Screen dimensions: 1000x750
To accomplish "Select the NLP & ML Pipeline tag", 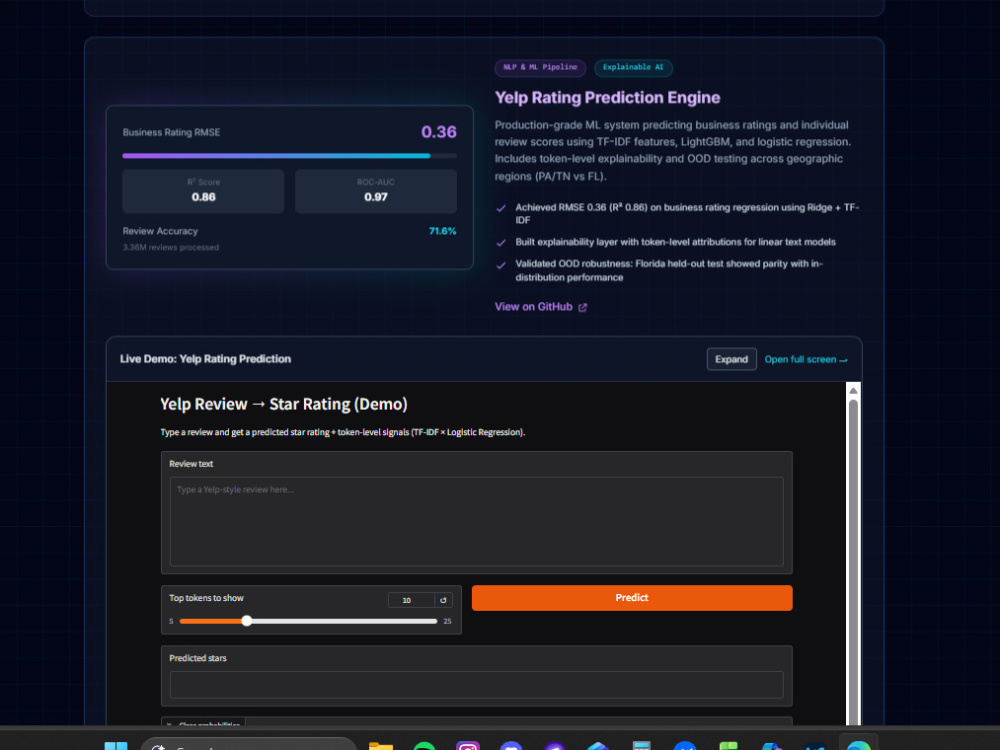I will coord(540,68).
